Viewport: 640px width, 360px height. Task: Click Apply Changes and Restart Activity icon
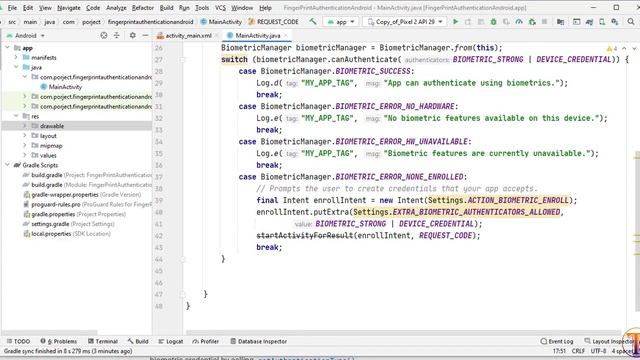[x=468, y=22]
